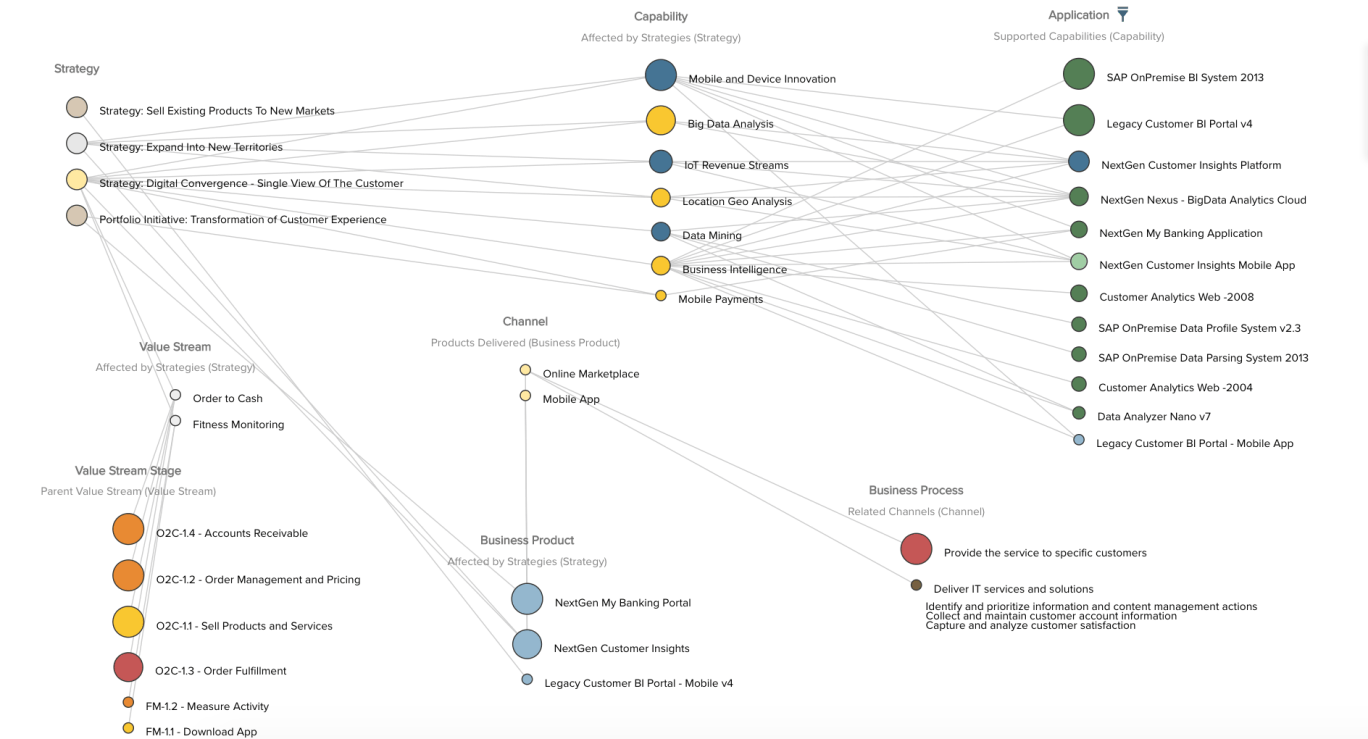Open the Application column filter icon
This screenshot has height=739, width=1368.
point(1123,14)
